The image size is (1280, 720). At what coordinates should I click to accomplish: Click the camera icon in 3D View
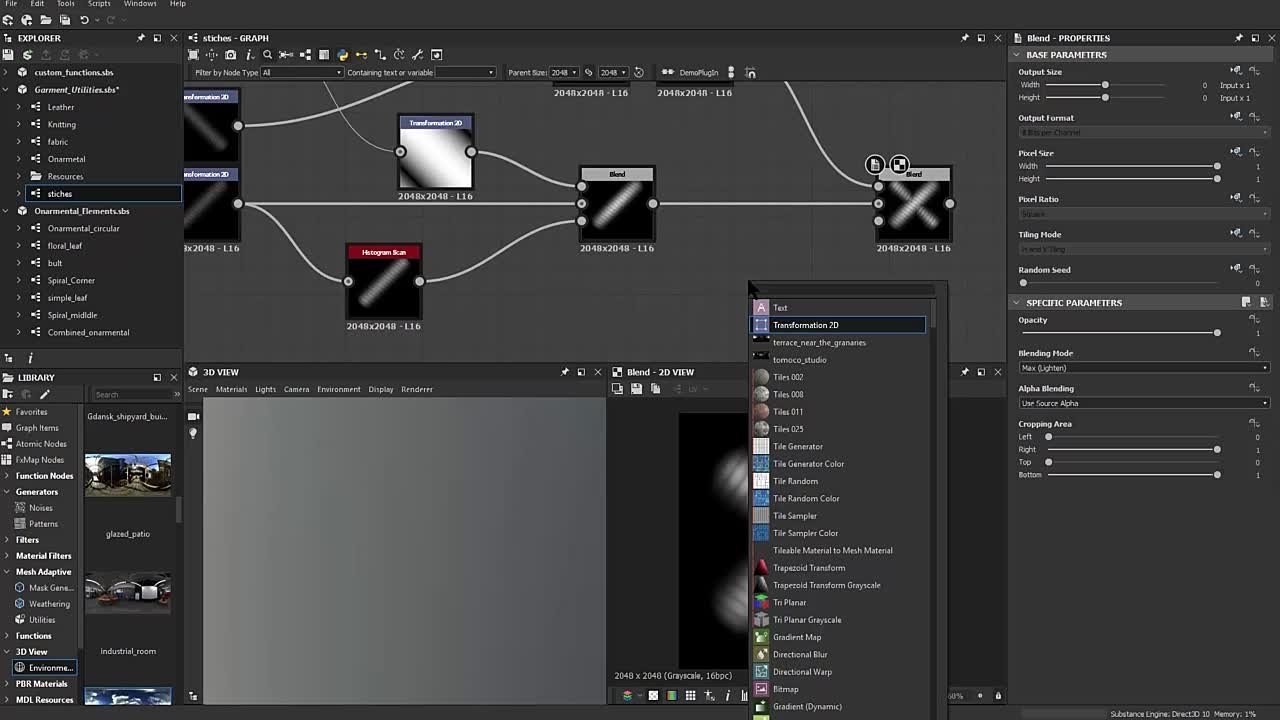coord(193,416)
